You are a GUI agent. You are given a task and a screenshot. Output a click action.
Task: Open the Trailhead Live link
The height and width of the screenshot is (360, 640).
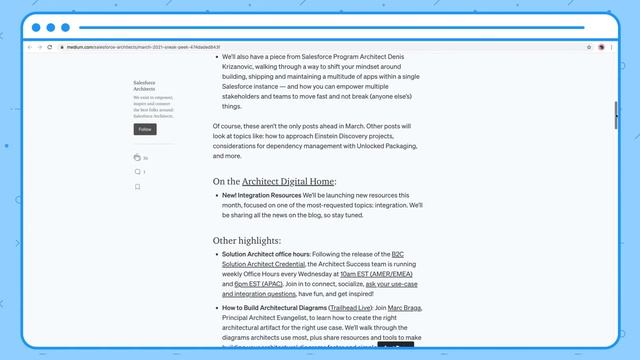[350, 308]
